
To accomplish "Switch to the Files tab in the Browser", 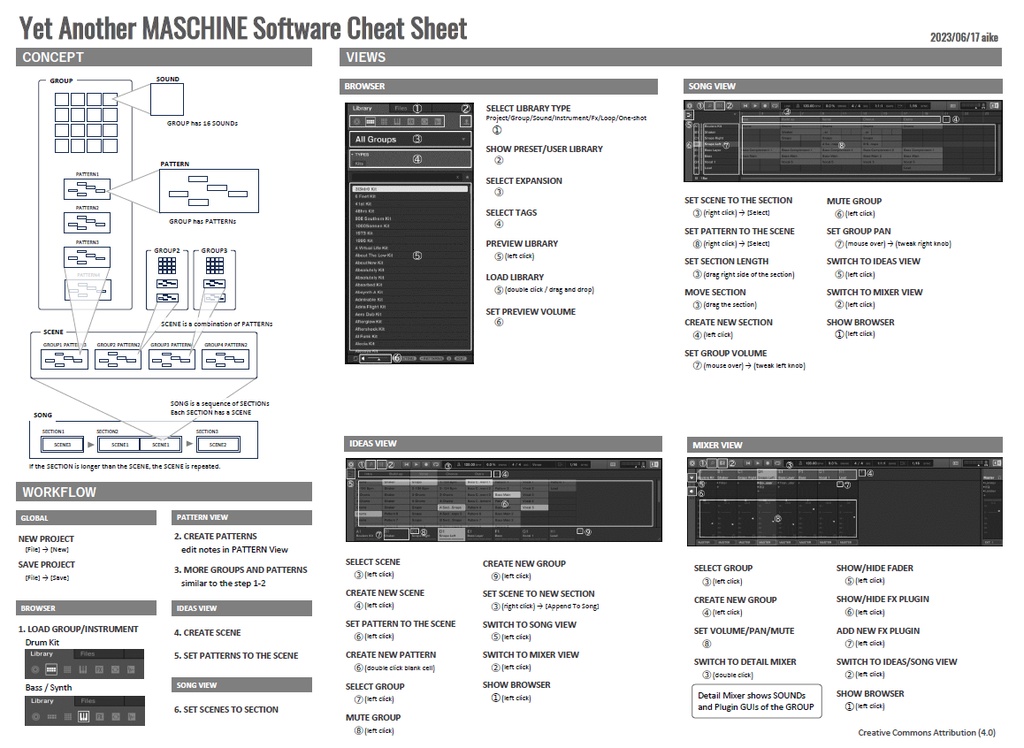I will click(400, 108).
